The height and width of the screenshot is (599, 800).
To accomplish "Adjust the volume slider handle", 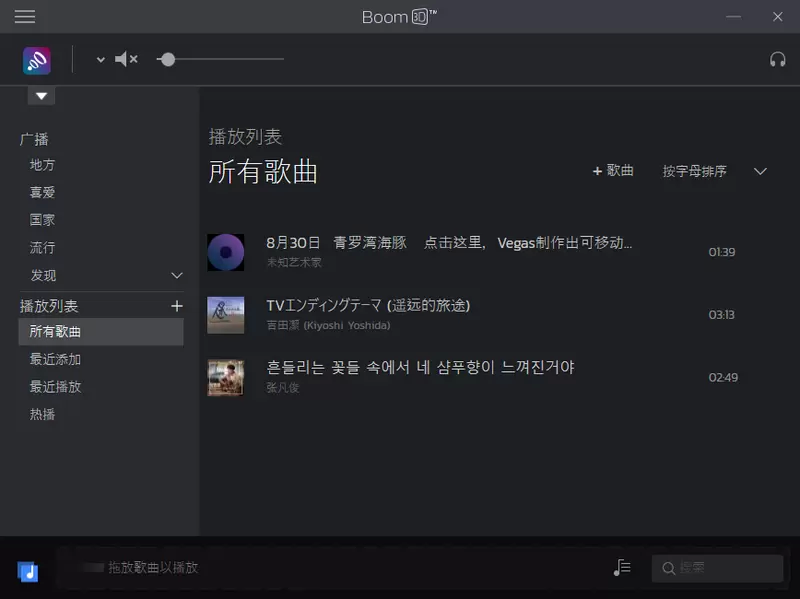I will 168,60.
